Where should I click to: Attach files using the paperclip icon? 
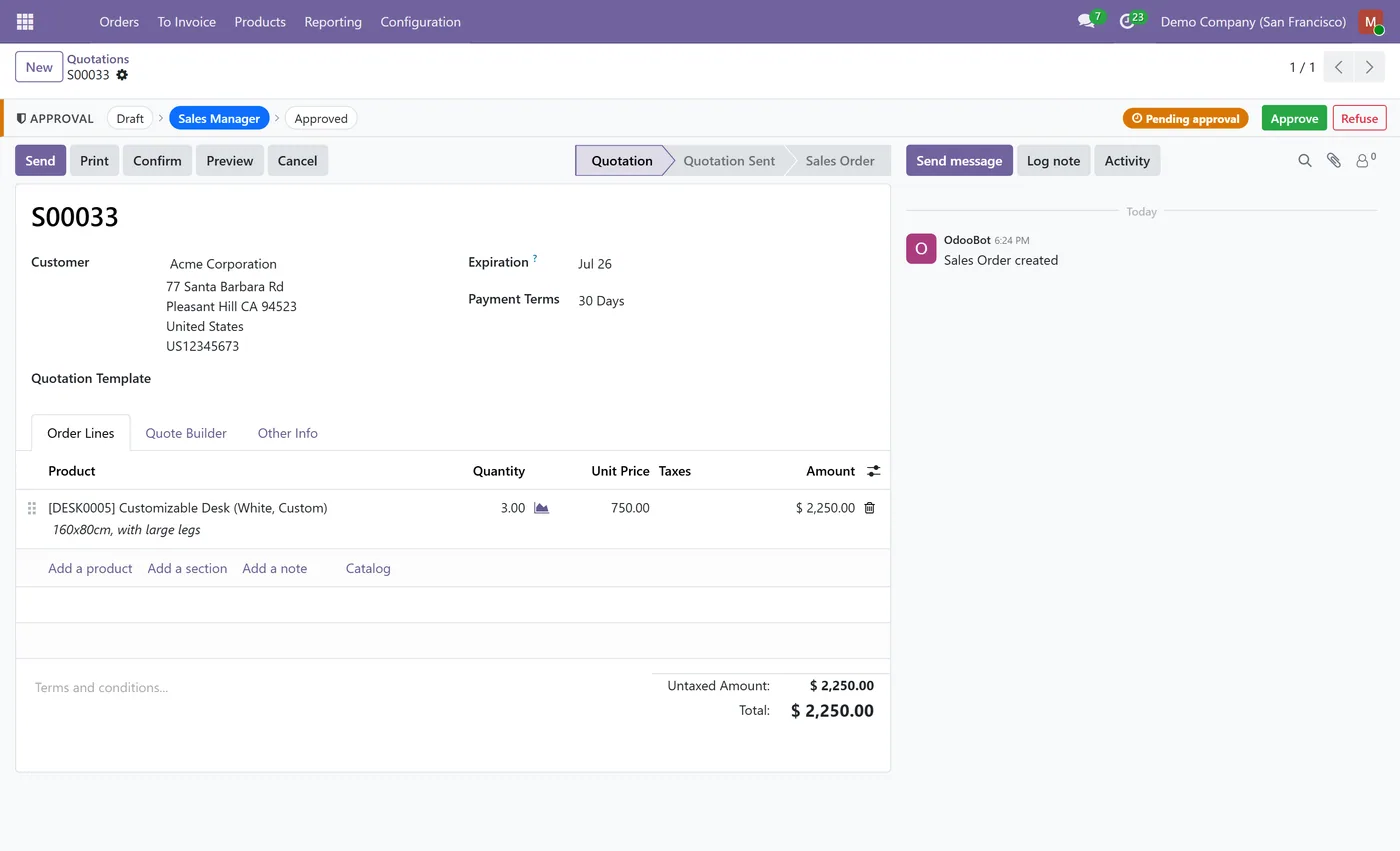[x=1334, y=160]
